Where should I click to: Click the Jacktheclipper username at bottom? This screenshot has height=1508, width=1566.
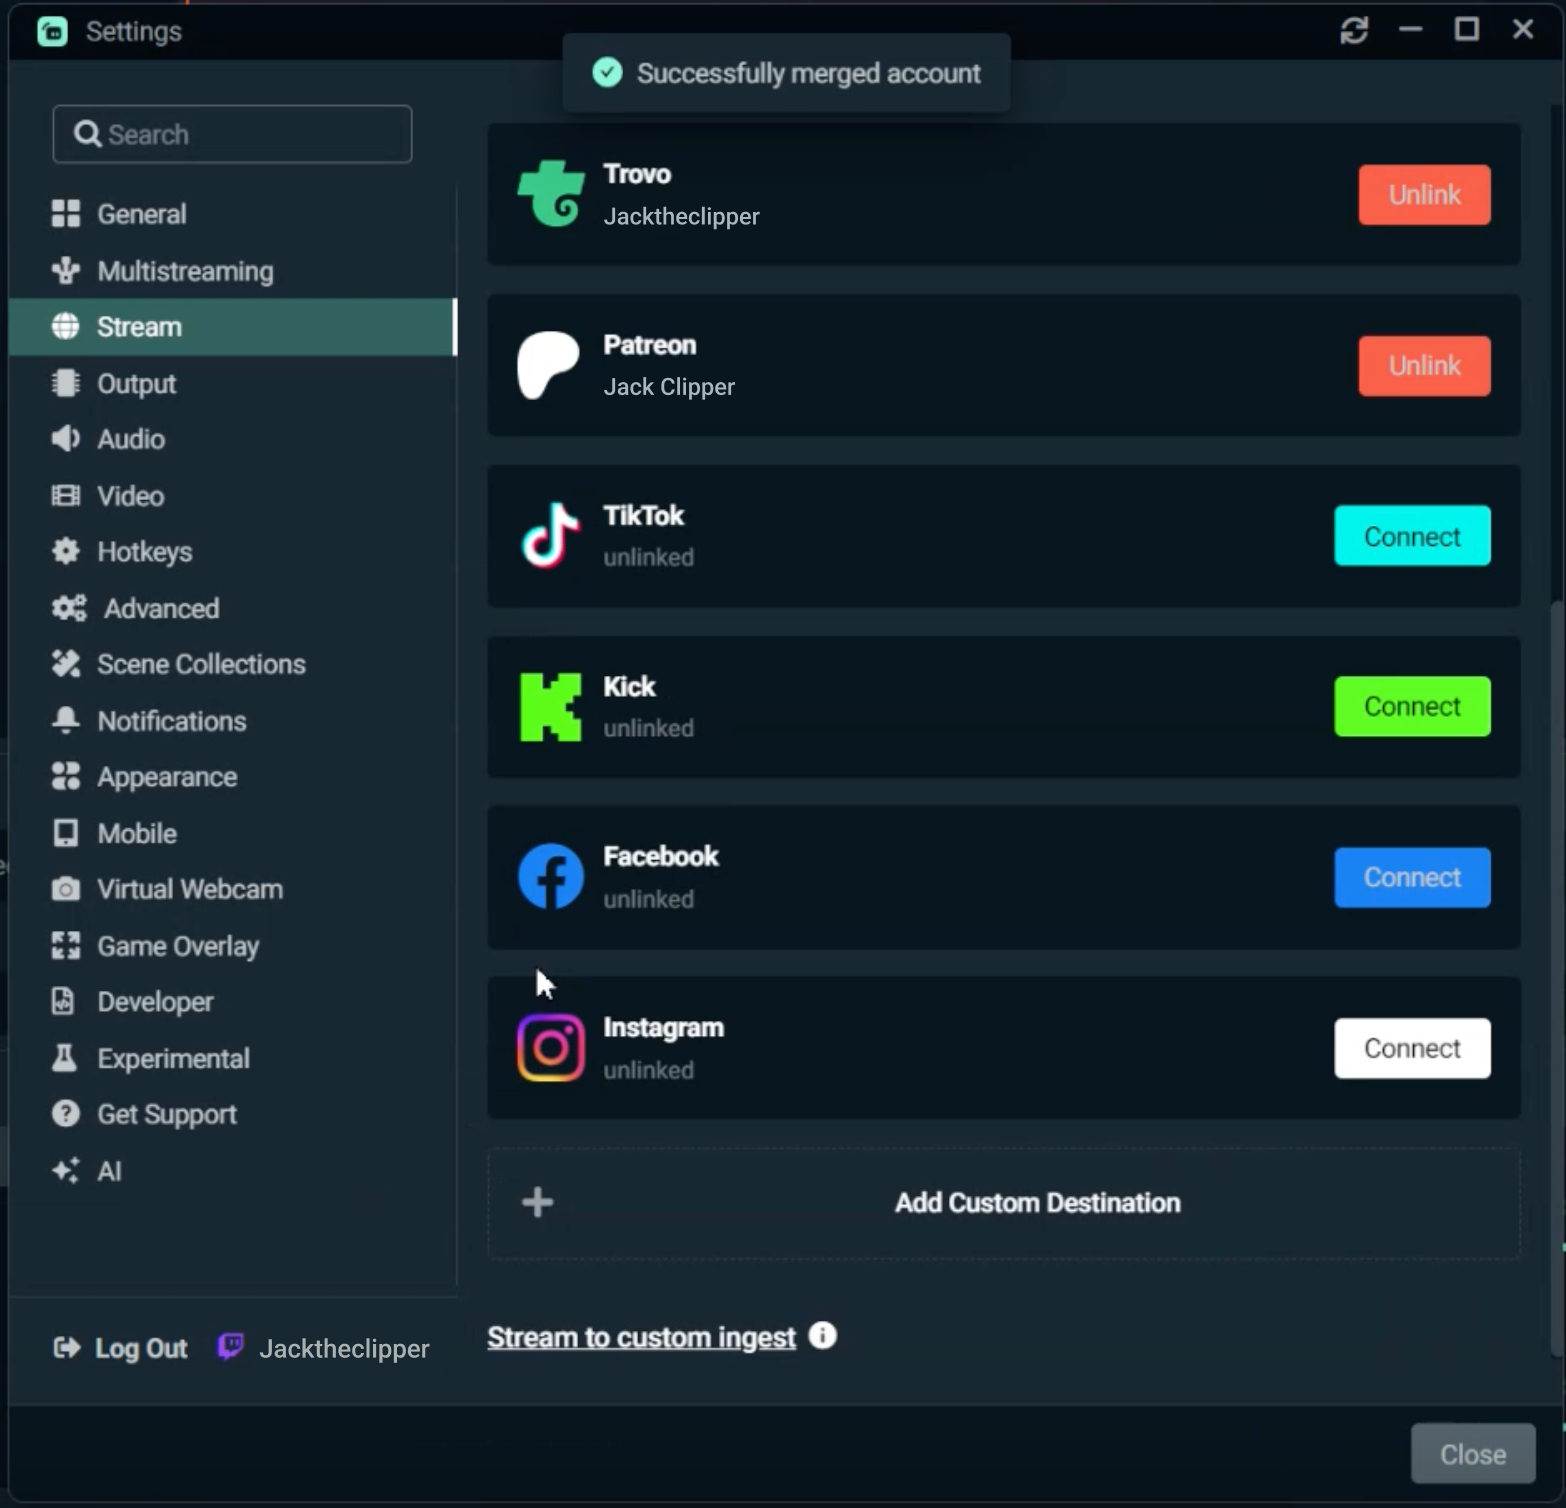tap(344, 1348)
